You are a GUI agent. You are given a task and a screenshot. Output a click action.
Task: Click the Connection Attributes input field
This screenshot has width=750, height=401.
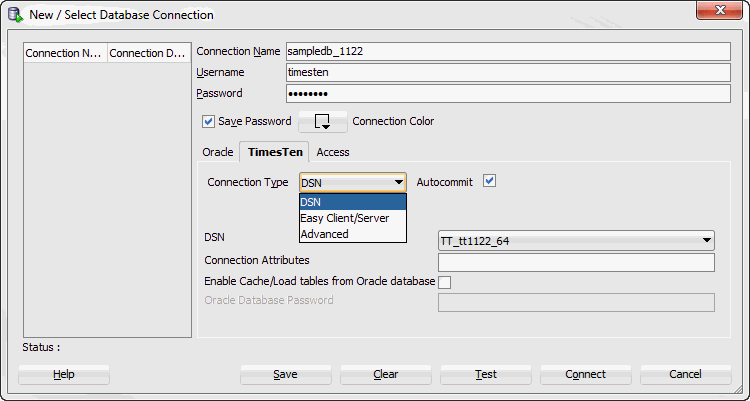pyautogui.click(x=576, y=262)
